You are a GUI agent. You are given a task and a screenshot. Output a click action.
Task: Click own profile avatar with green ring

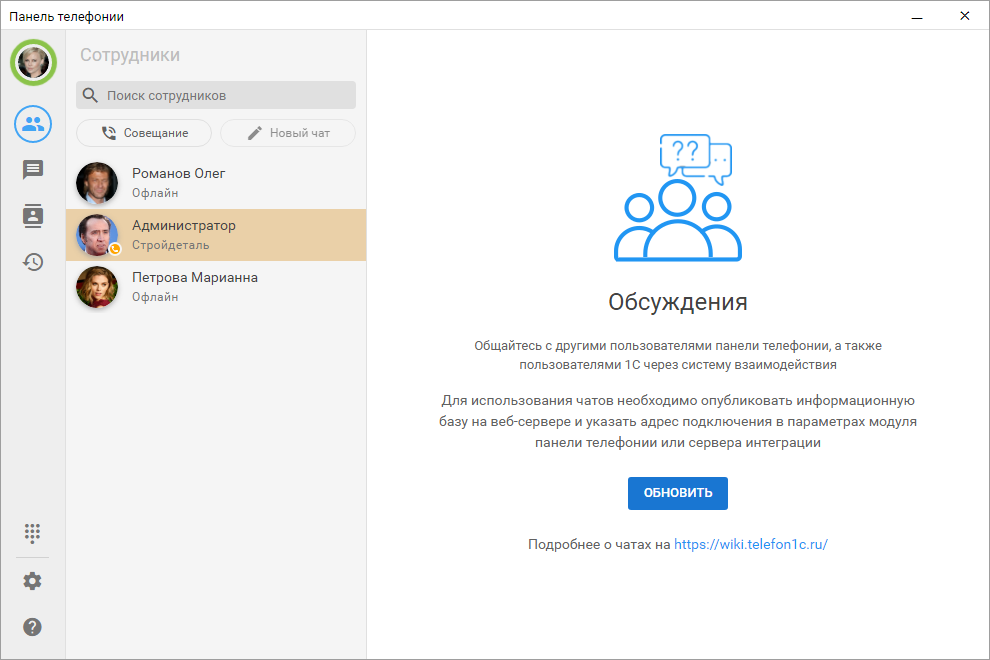pos(33,62)
